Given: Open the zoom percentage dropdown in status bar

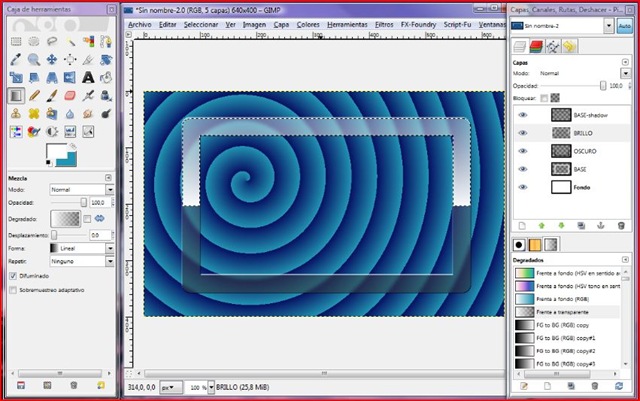Looking at the screenshot, I should click(x=211, y=387).
